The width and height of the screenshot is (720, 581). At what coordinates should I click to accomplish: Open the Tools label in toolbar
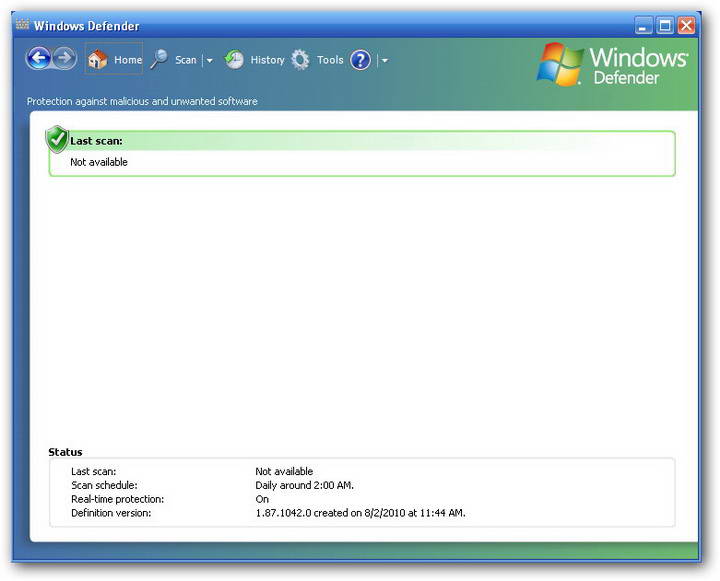[330, 60]
